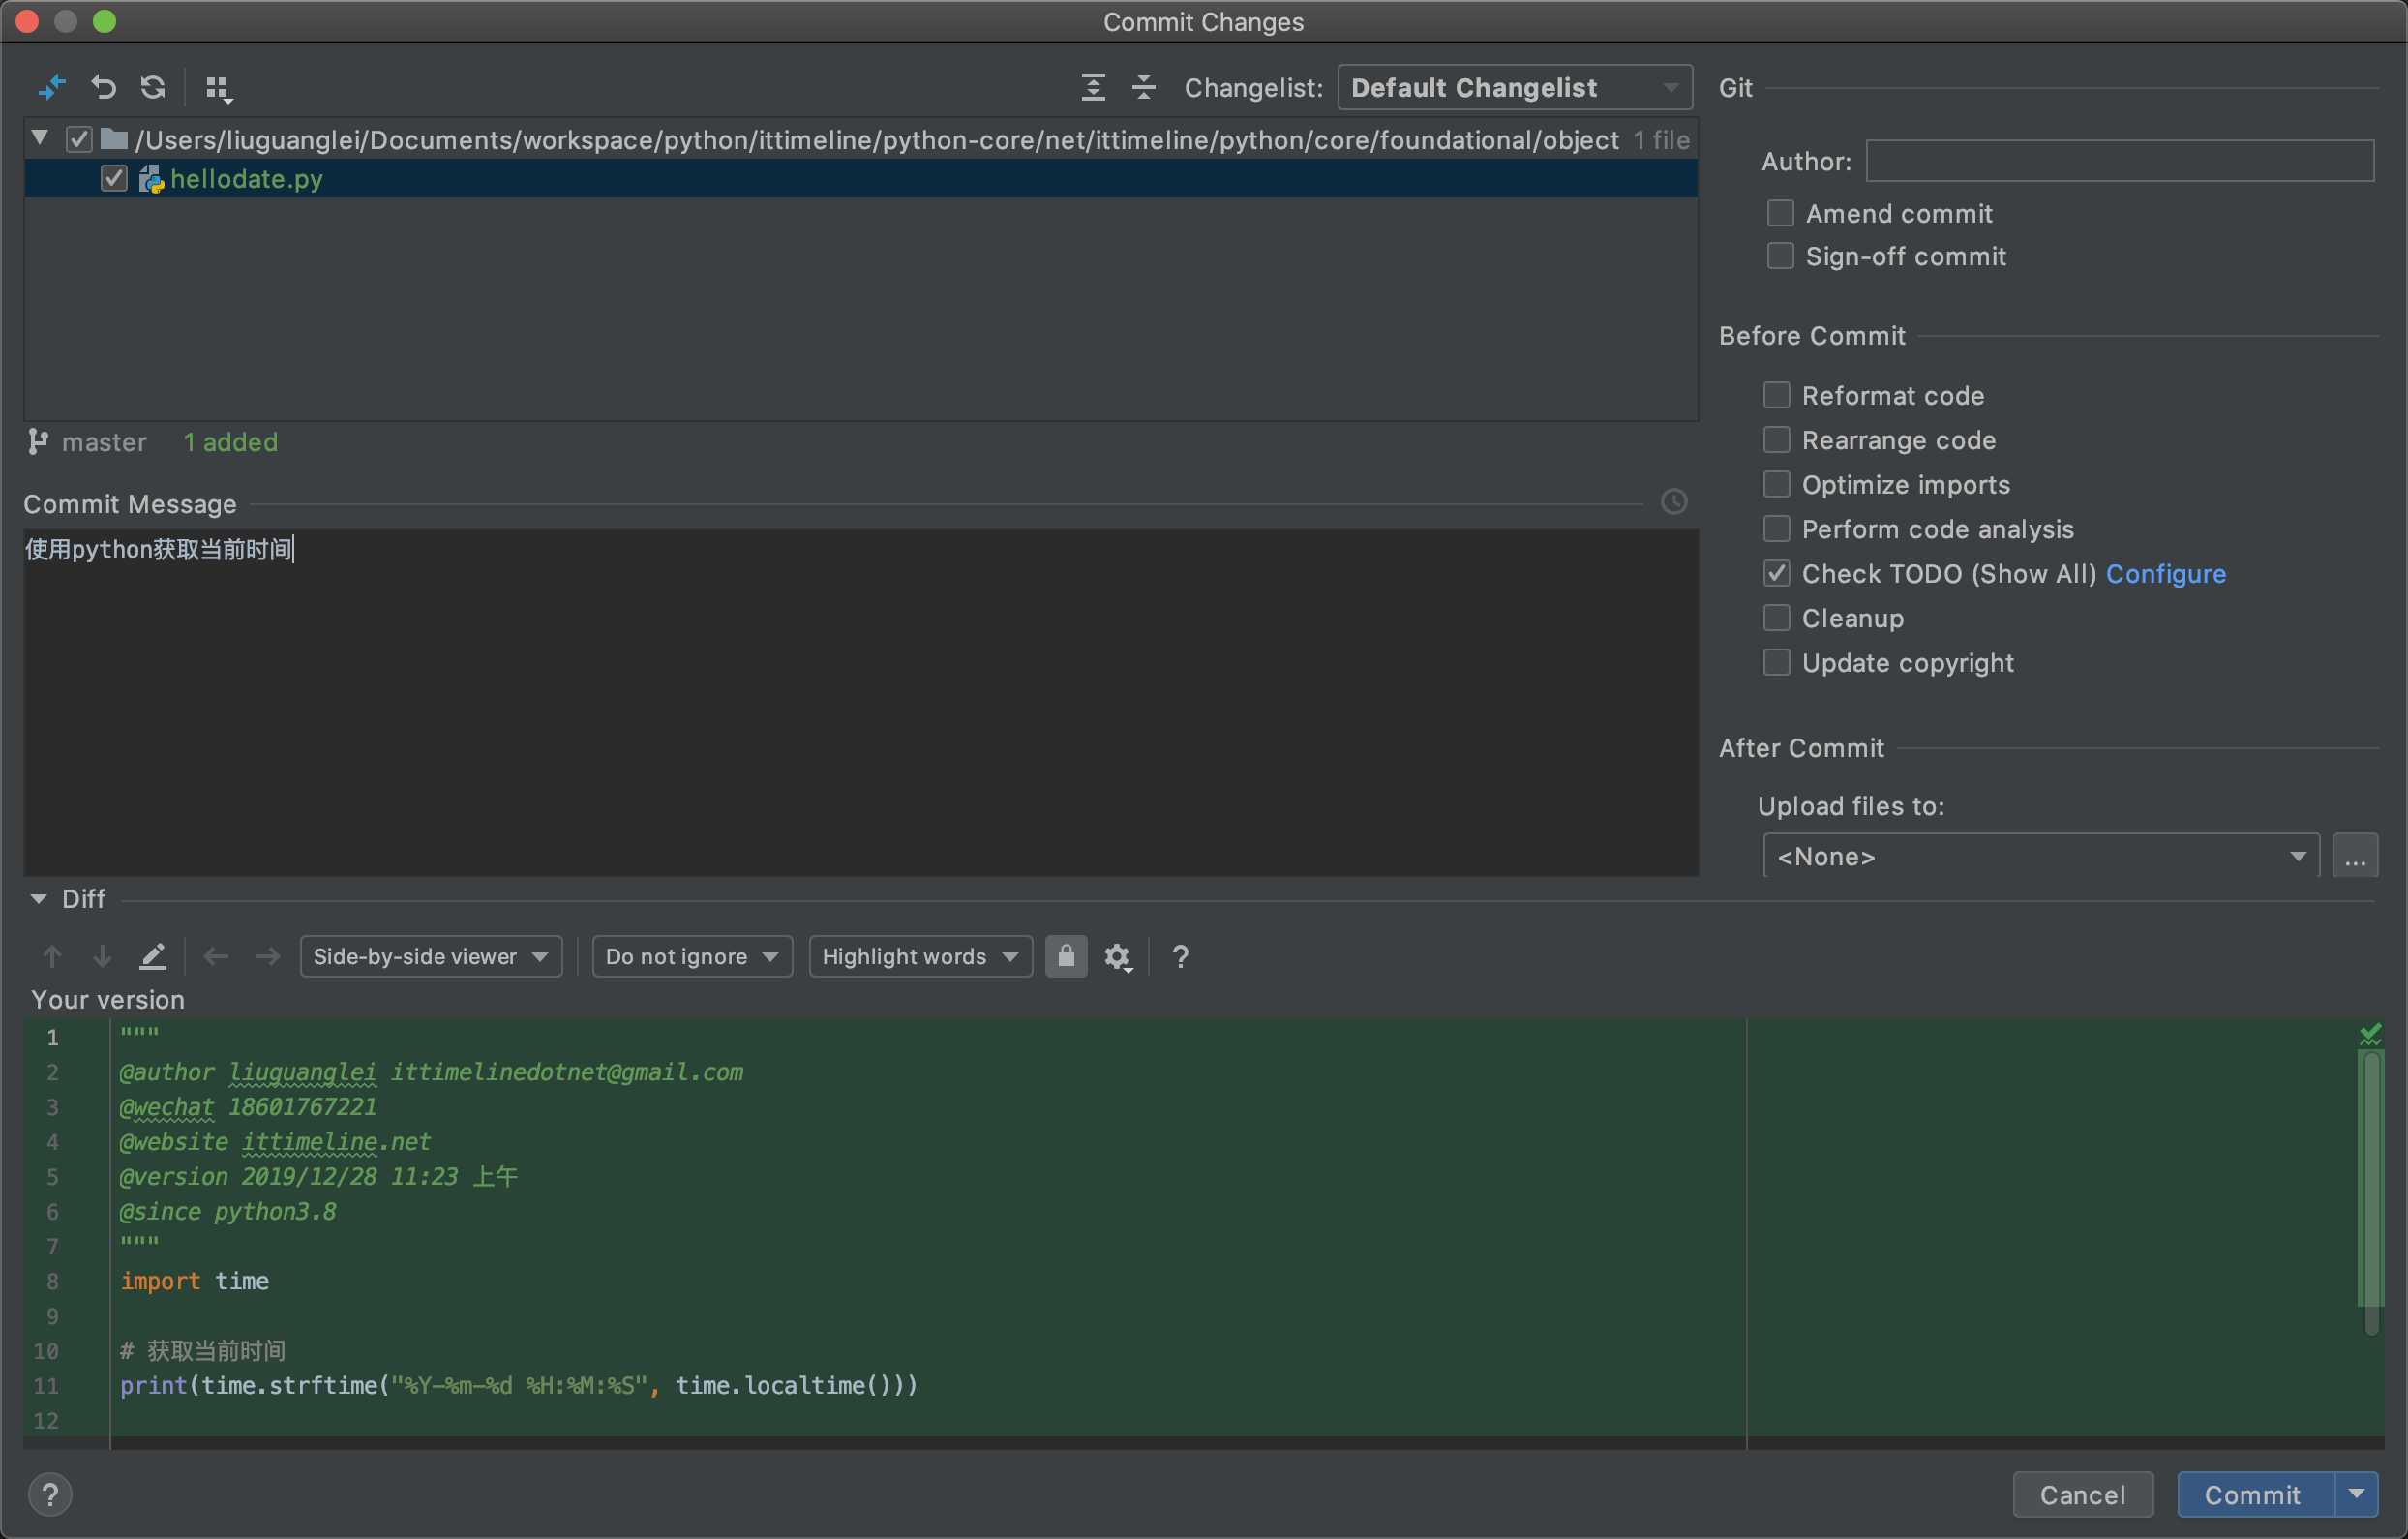Open commit message history clock icon
The height and width of the screenshot is (1539, 2408).
(1674, 502)
